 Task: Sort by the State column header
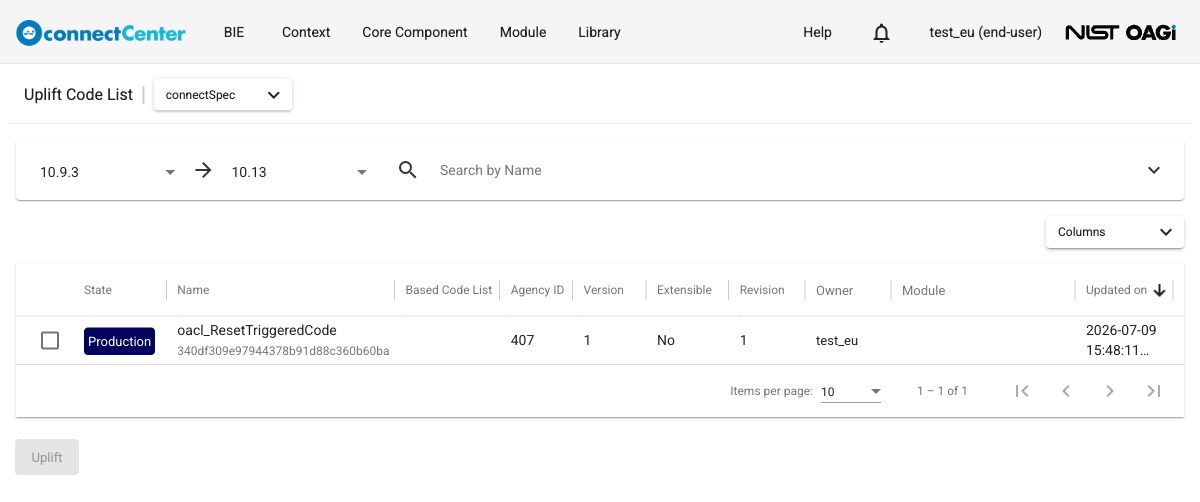[x=98, y=290]
